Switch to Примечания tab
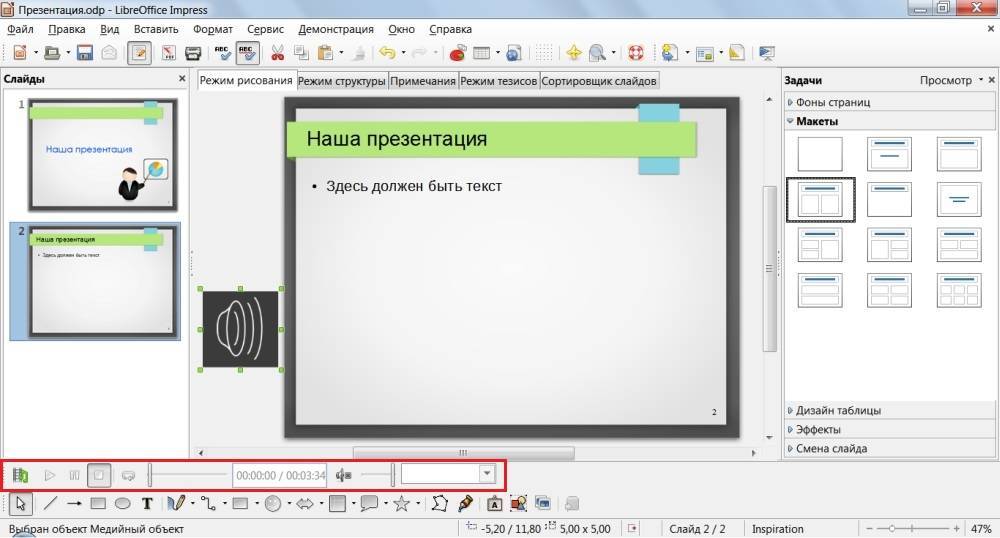 pos(423,81)
